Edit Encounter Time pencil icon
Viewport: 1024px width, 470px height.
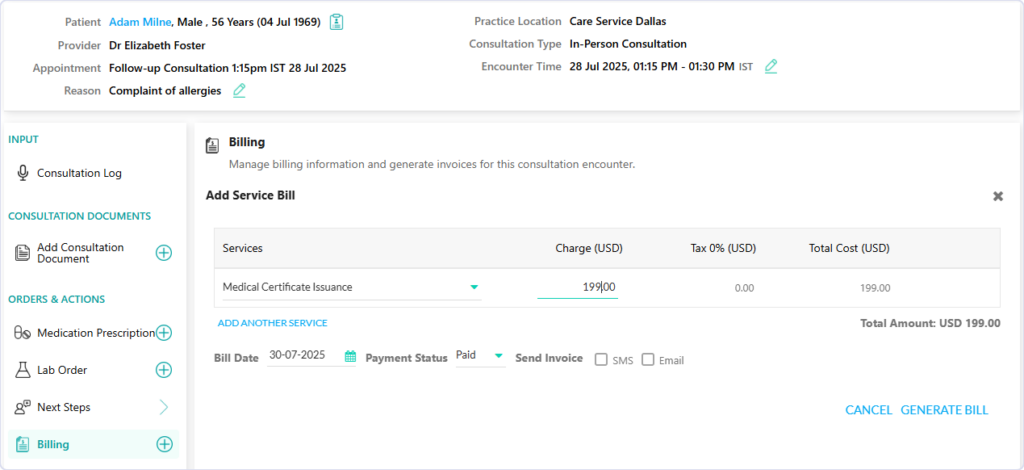(771, 66)
